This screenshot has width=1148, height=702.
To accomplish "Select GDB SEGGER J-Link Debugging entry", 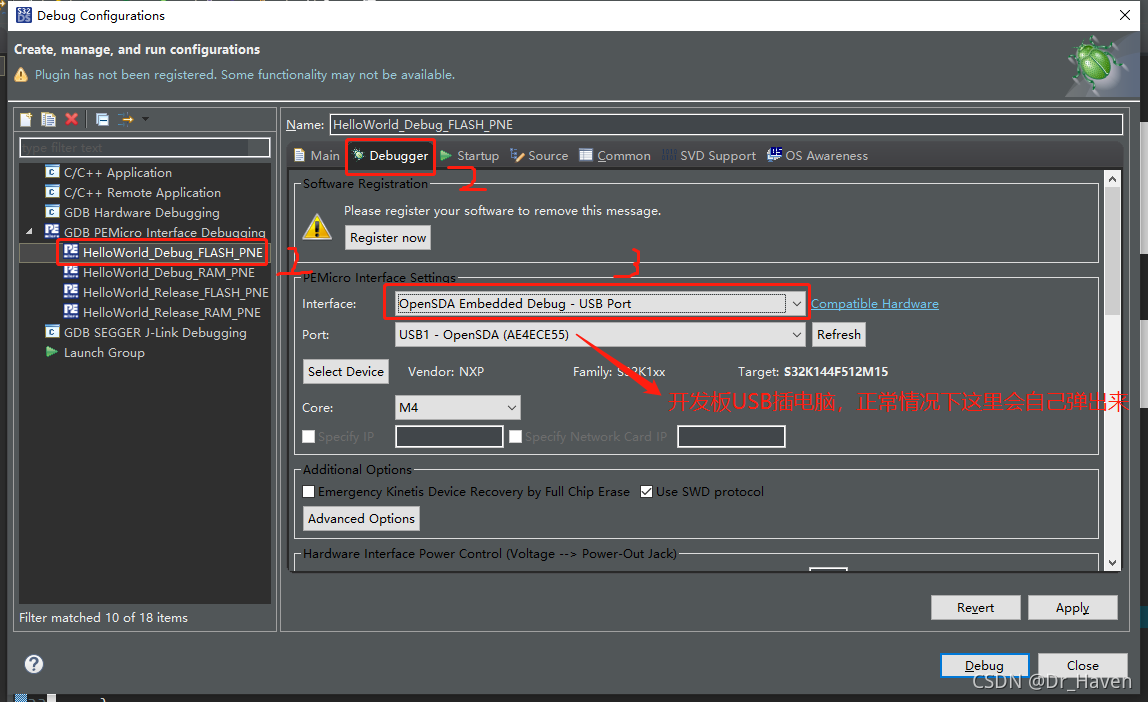I will (x=155, y=332).
